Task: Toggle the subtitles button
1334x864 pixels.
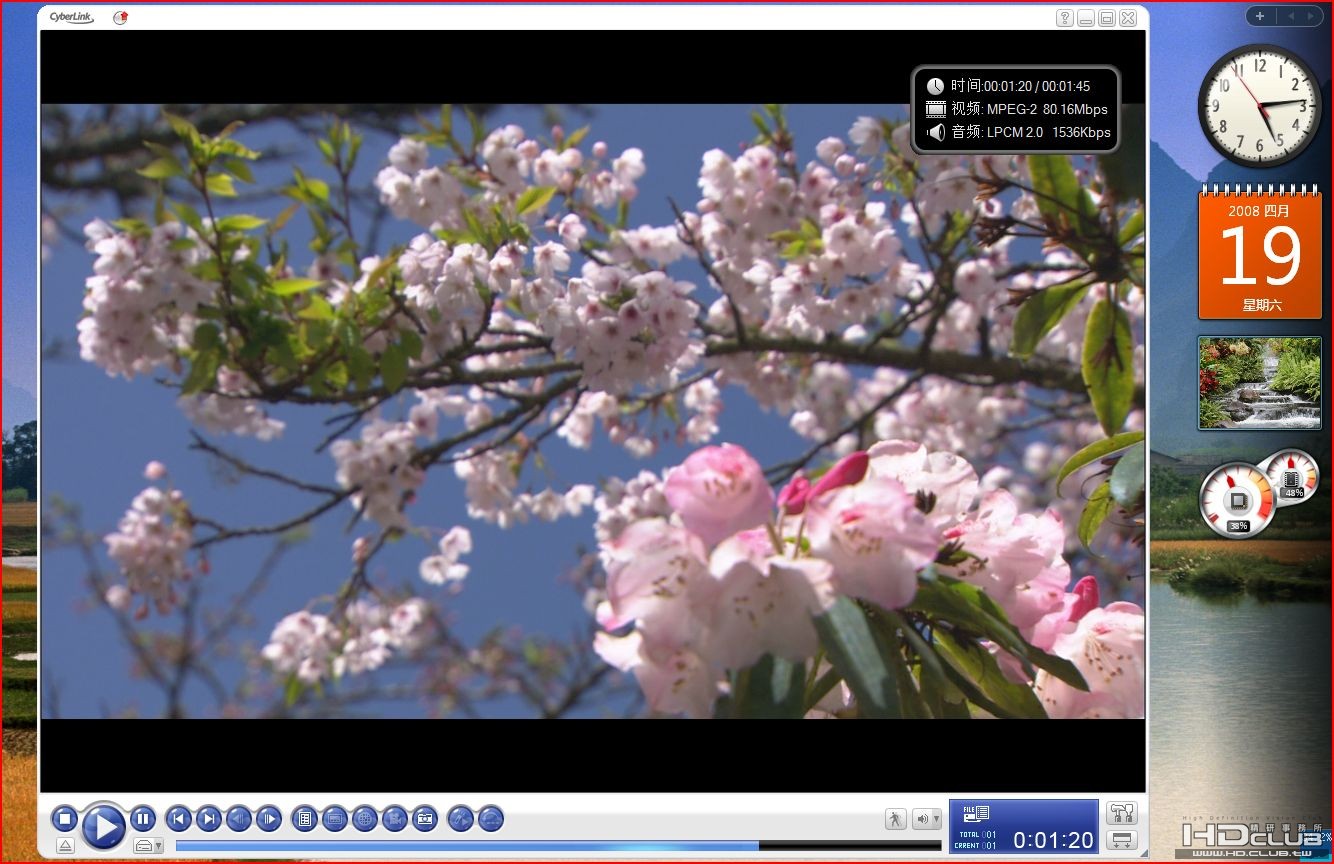Action: click(x=335, y=819)
